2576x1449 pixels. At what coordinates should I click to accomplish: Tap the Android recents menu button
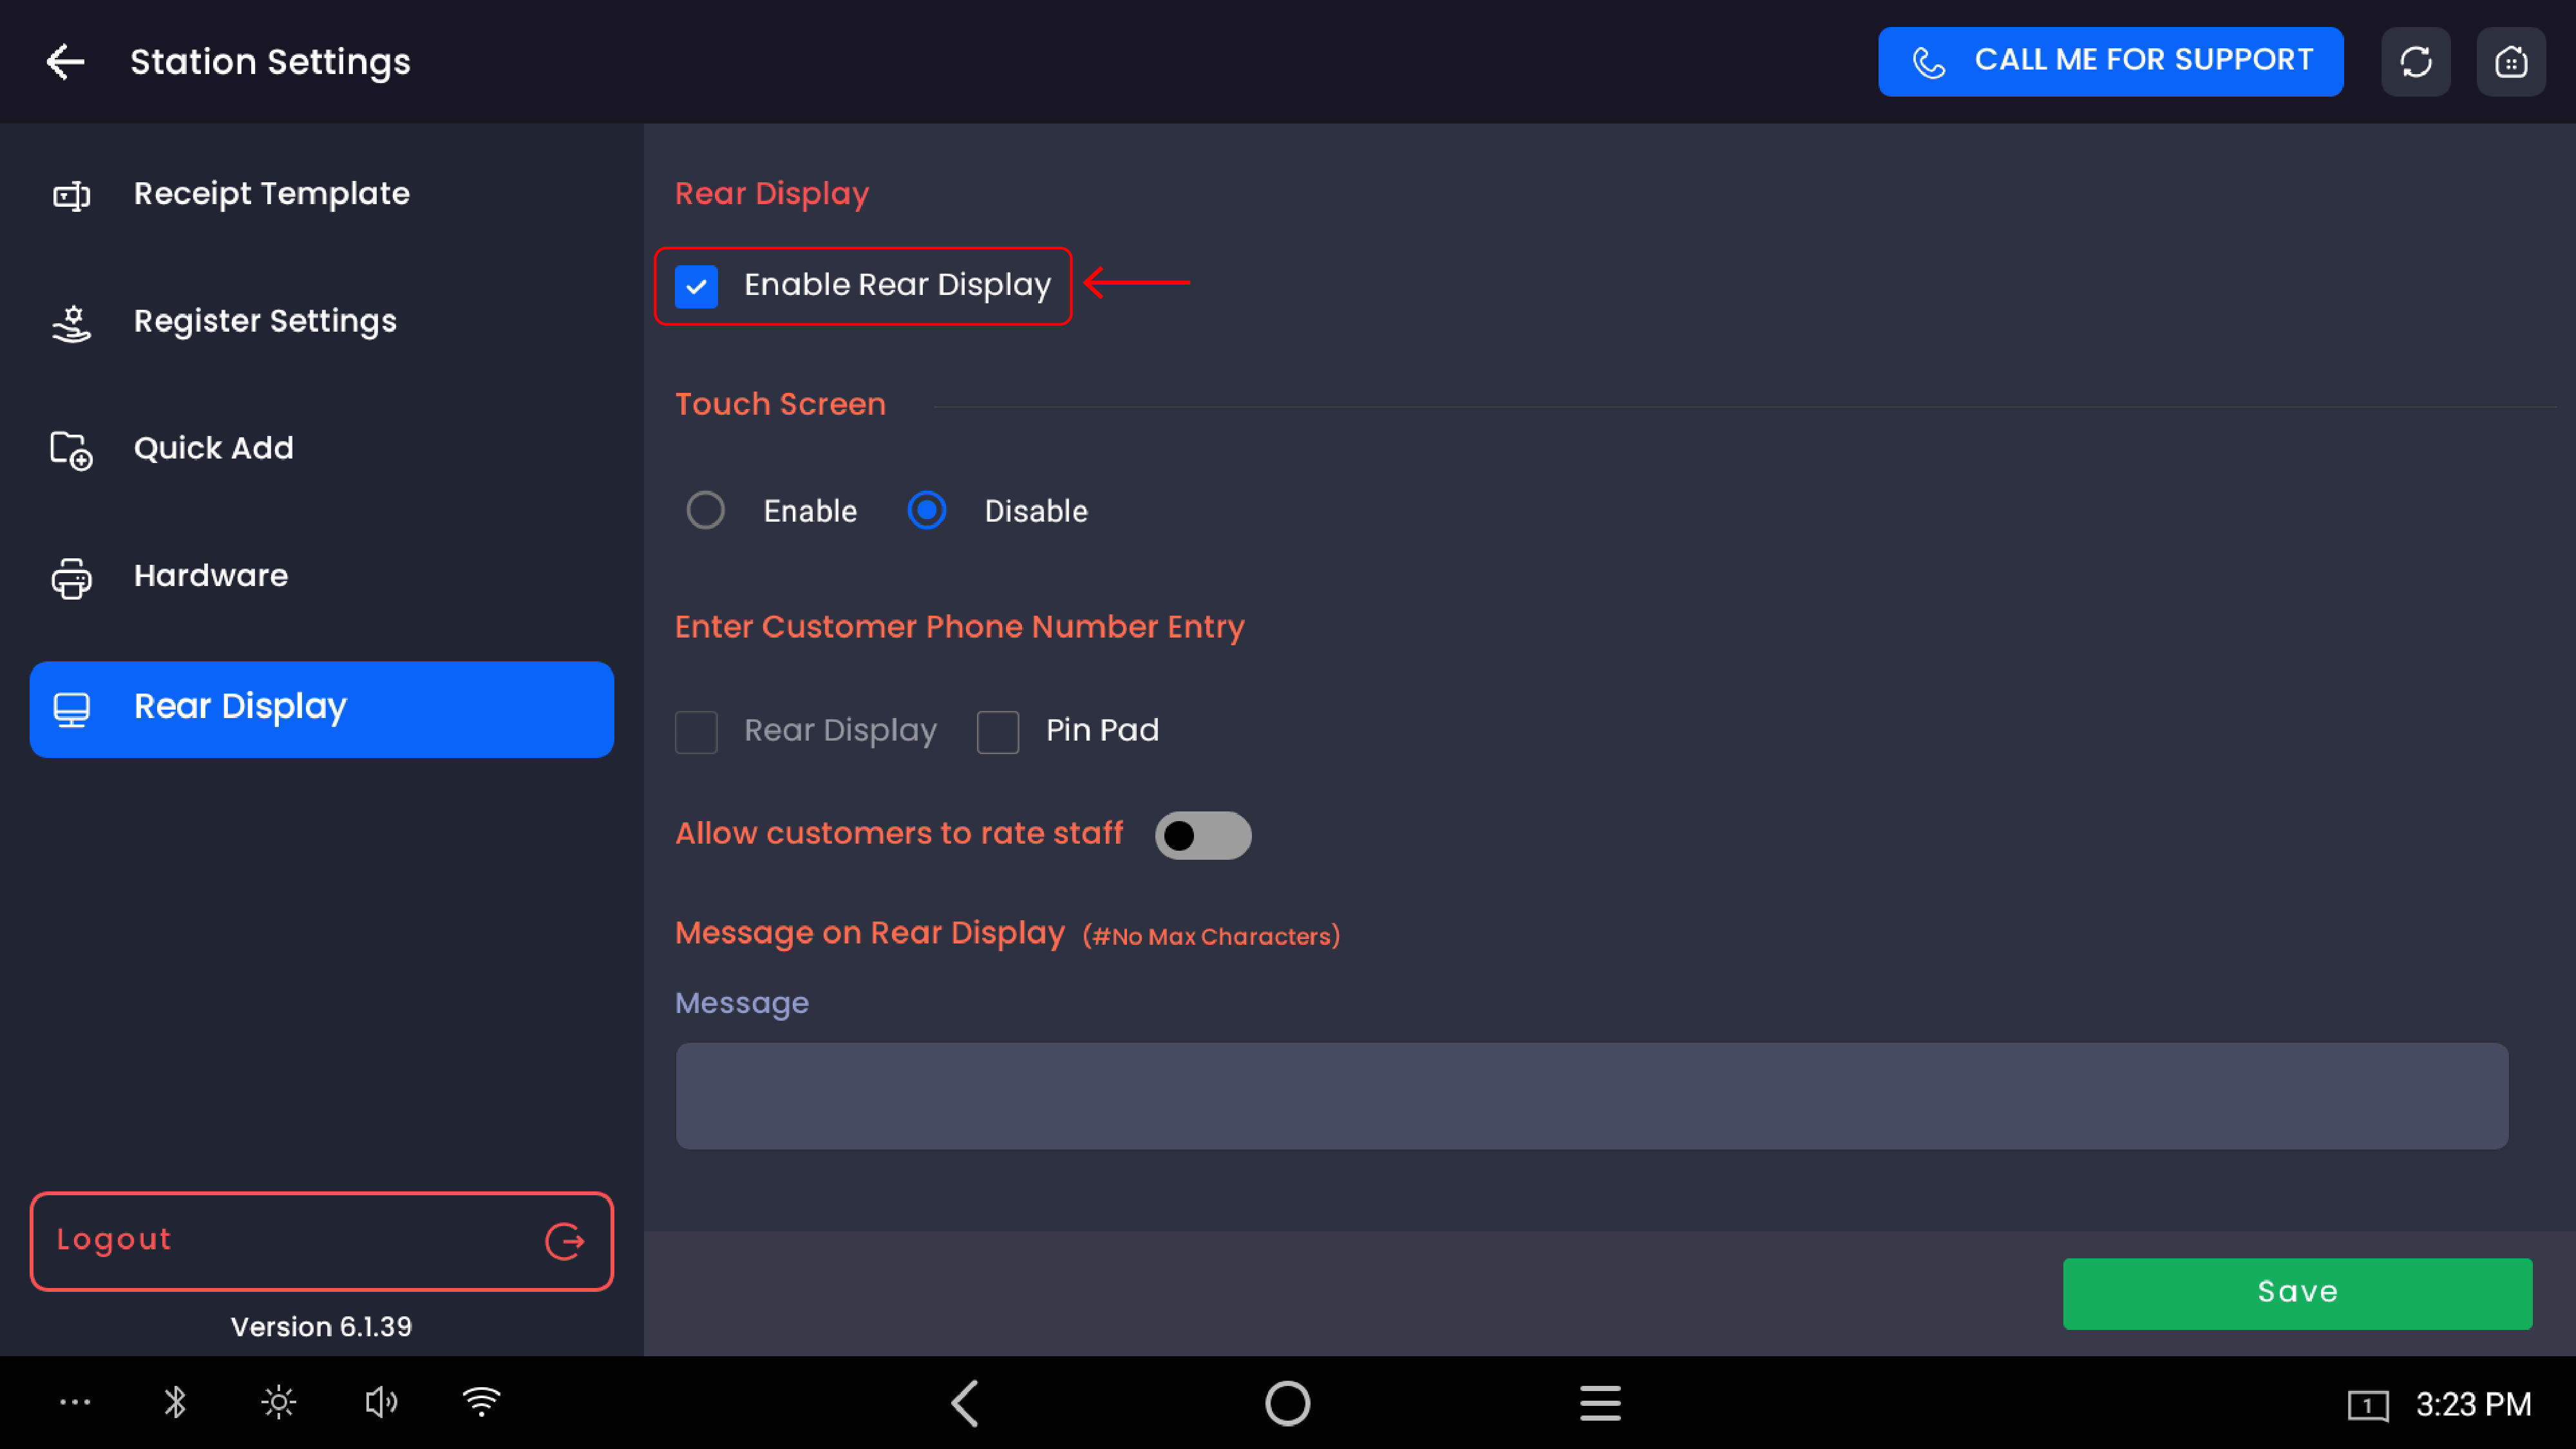pyautogui.click(x=1600, y=1403)
